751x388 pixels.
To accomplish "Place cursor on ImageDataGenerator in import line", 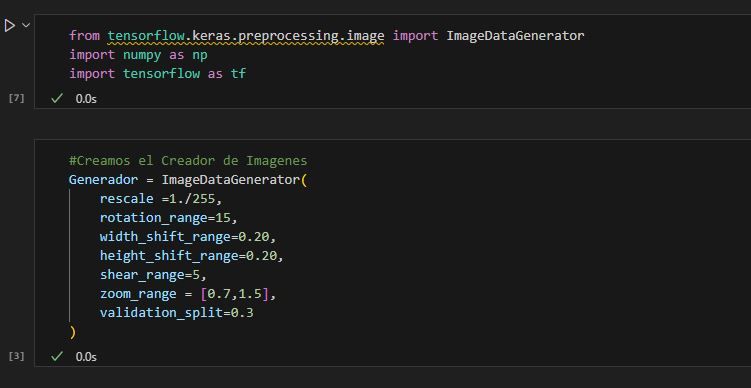I will (x=515, y=36).
